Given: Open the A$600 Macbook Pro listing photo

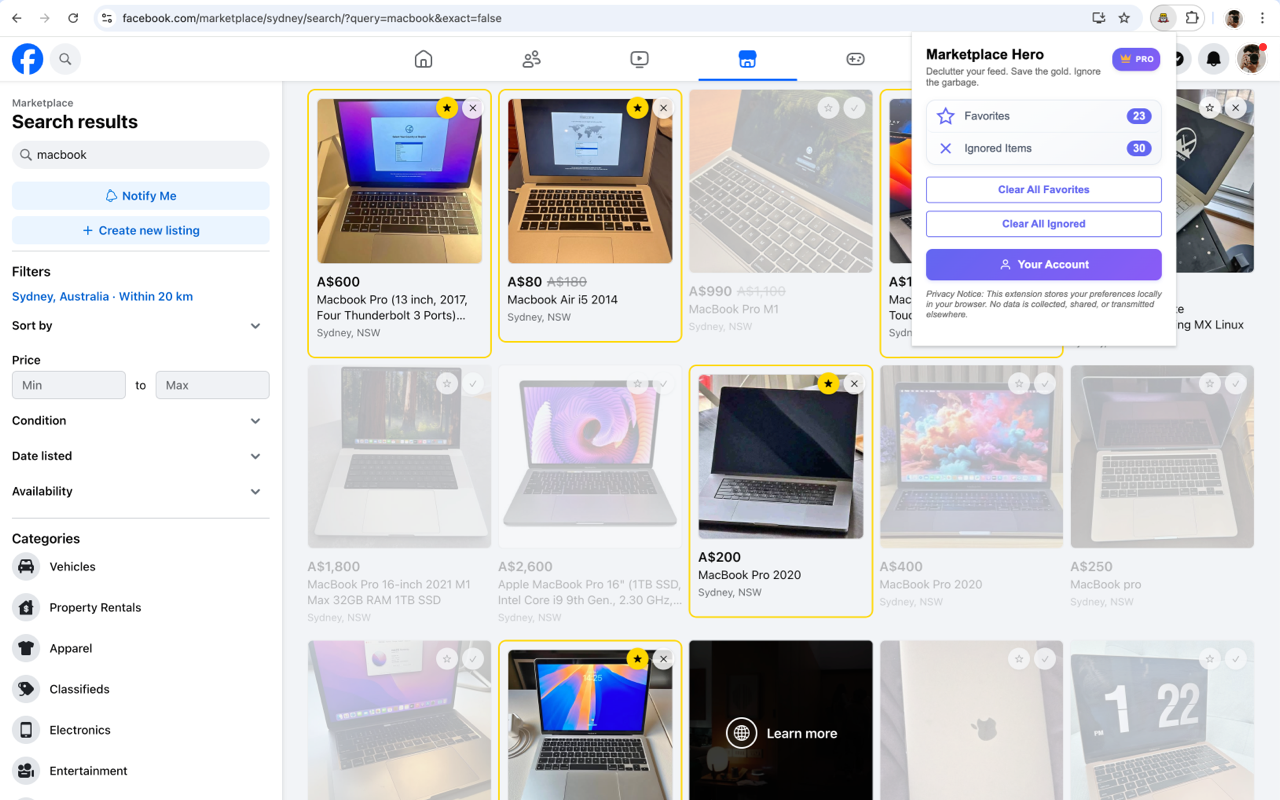Looking at the screenshot, I should click(x=399, y=181).
